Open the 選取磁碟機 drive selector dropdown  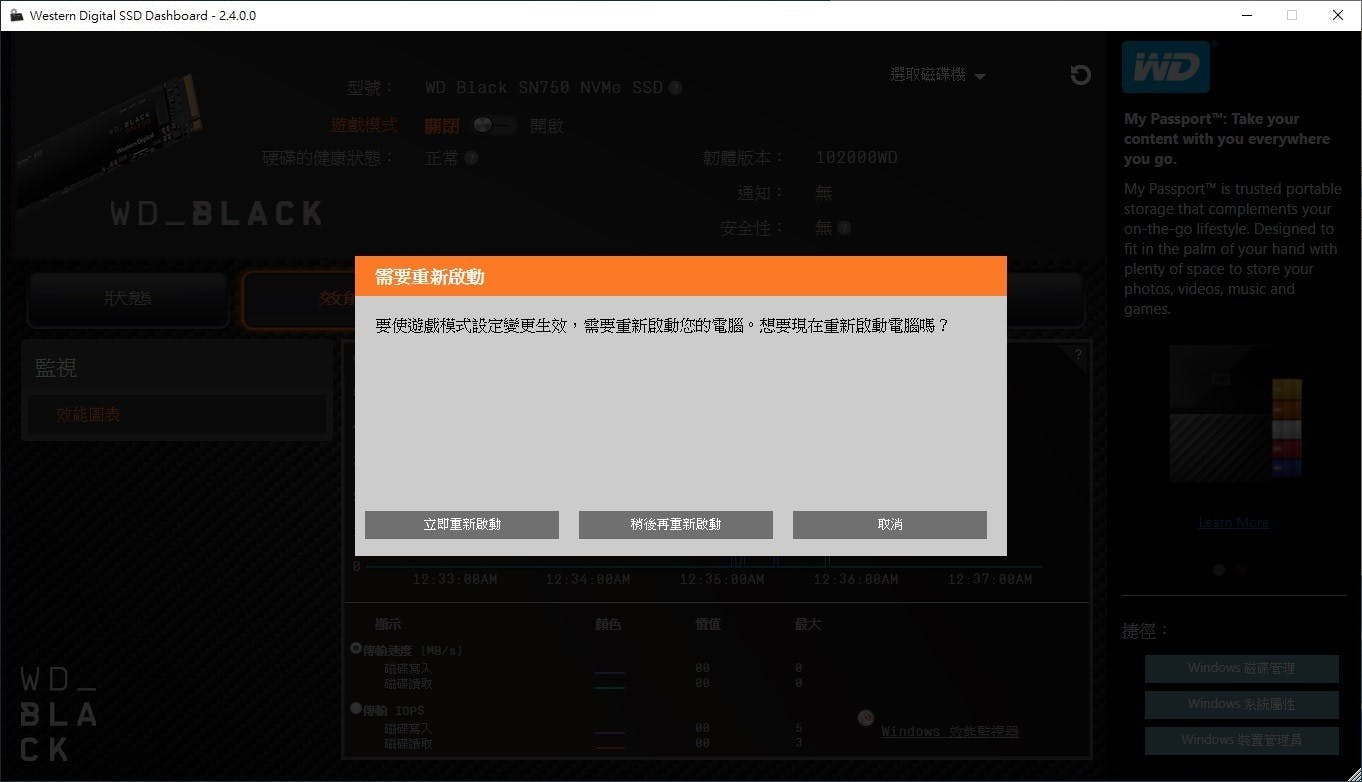tap(938, 75)
